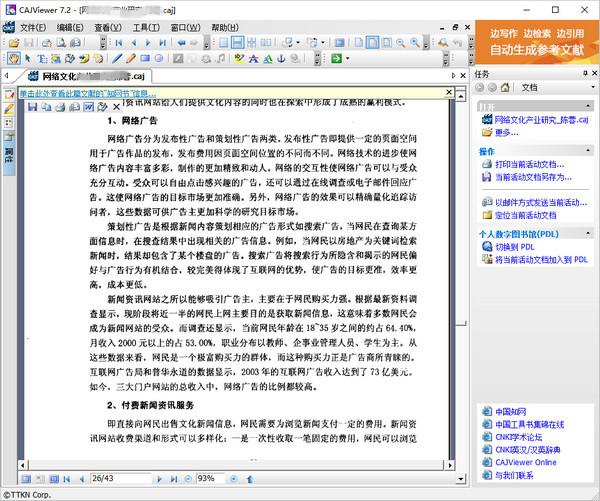The image size is (600, 501).
Task: Click the upward arrow icon in bottom bar
Action: point(250,479)
